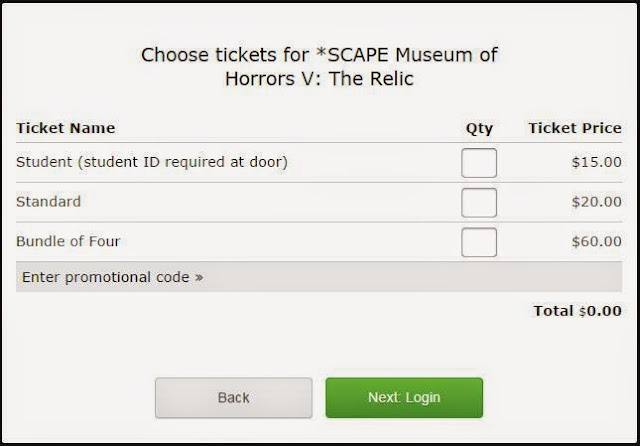Select the Student ticket name label
Viewport: 640px width, 446px height.
[152, 161]
